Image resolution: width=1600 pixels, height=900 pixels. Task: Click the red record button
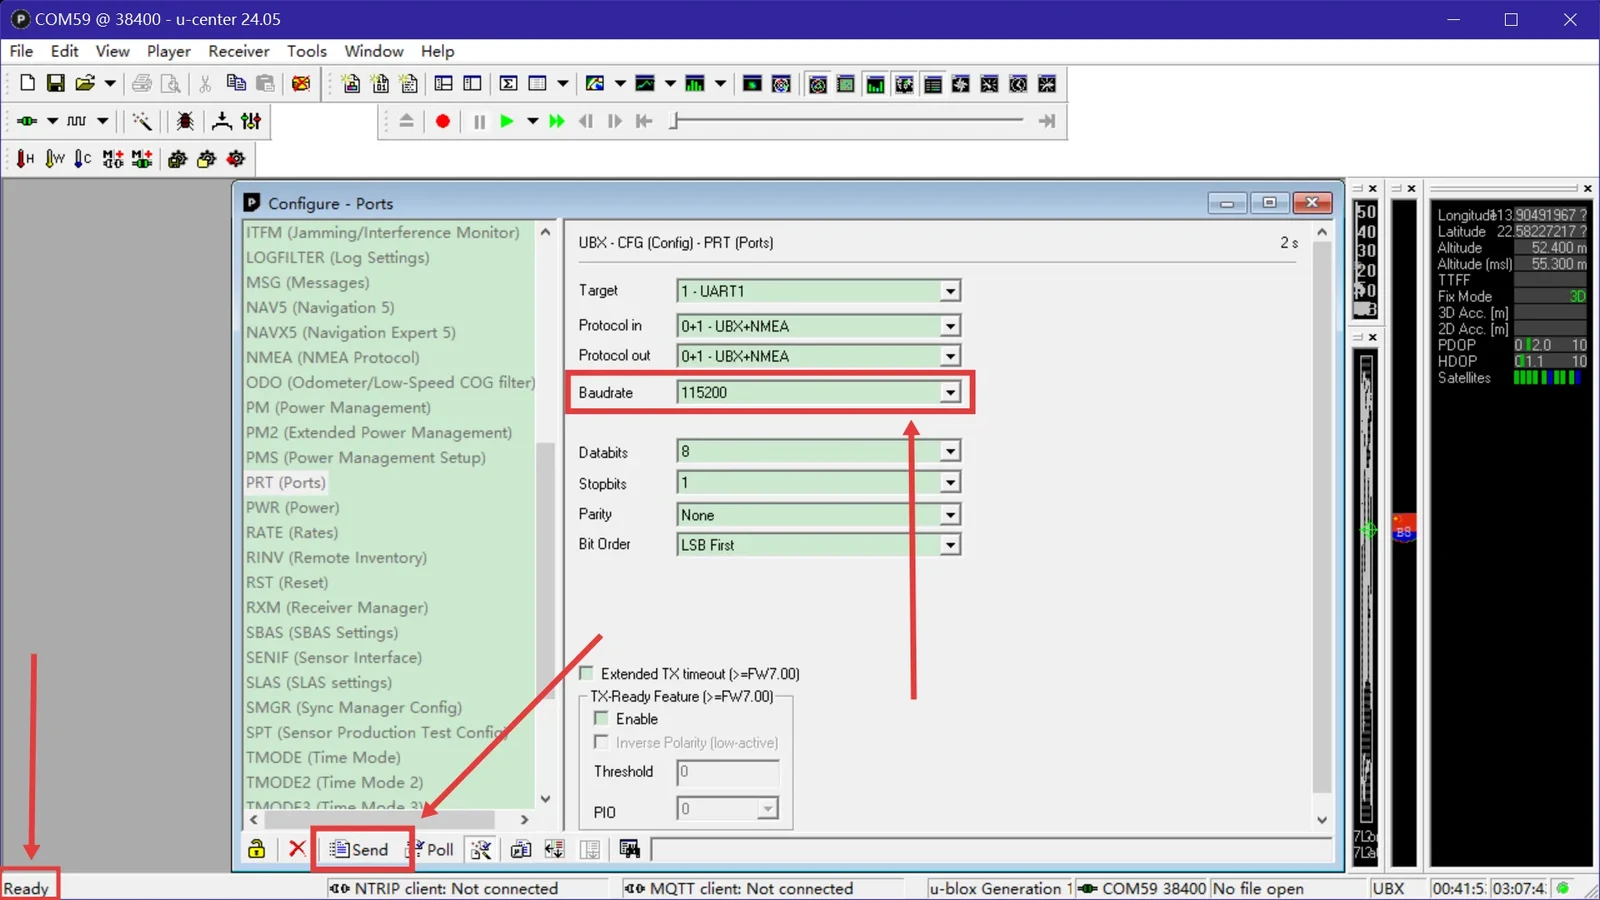(x=443, y=121)
